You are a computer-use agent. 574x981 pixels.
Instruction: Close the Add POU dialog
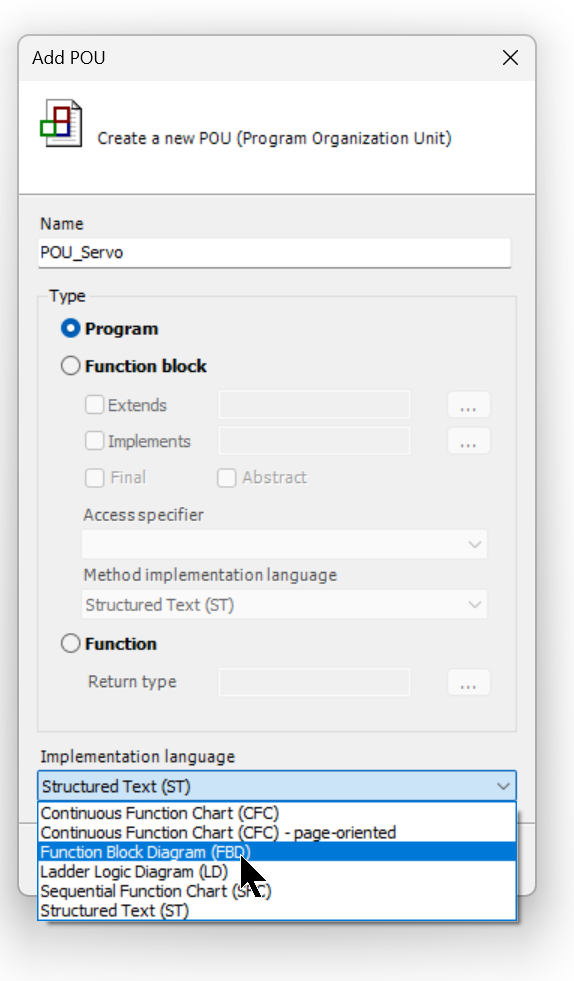click(510, 58)
